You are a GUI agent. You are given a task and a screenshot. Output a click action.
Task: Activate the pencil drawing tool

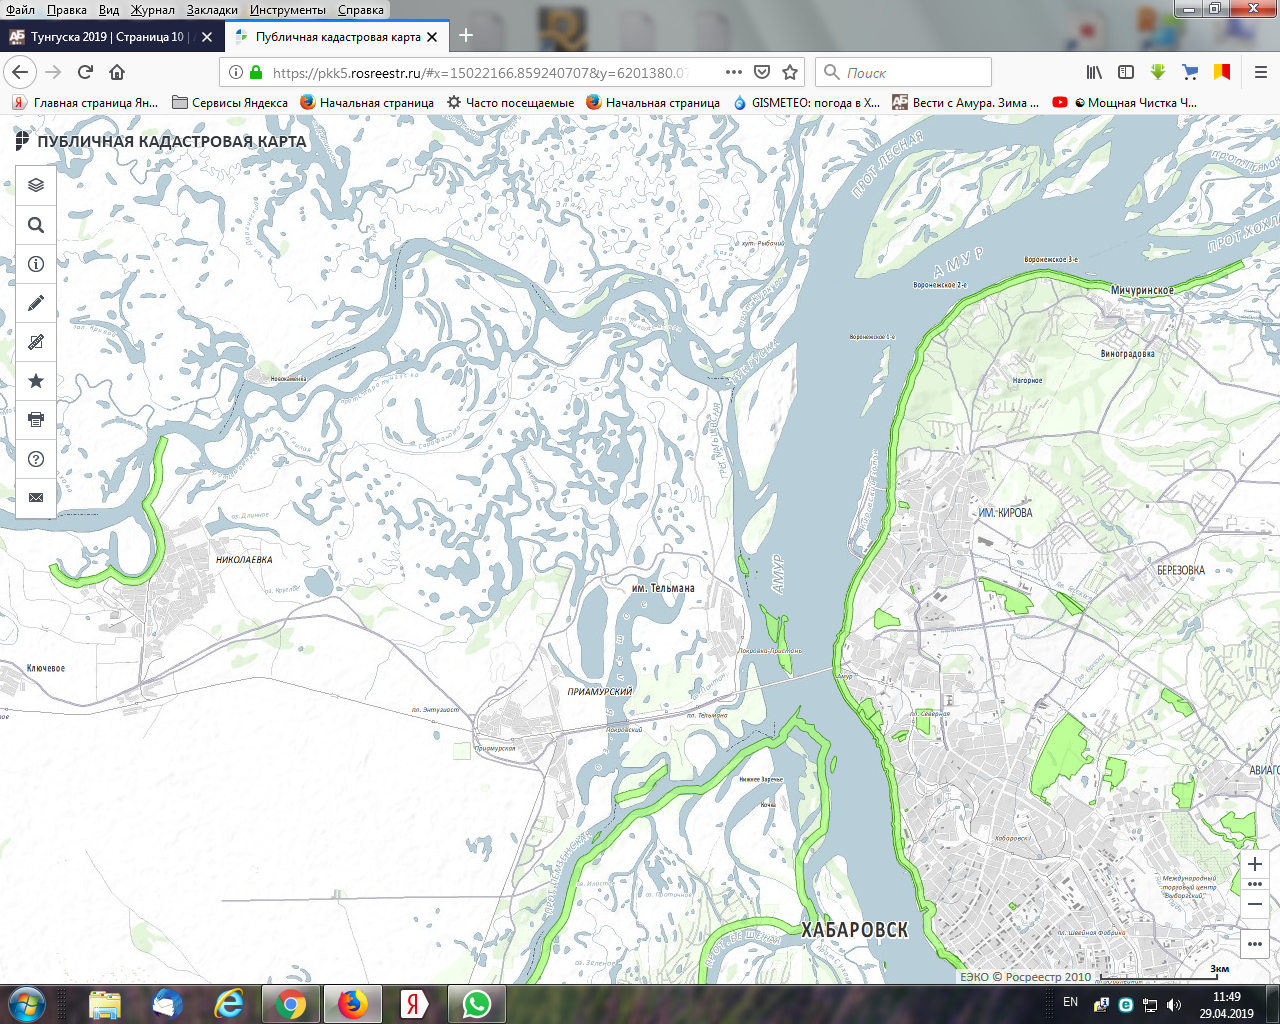[36, 303]
